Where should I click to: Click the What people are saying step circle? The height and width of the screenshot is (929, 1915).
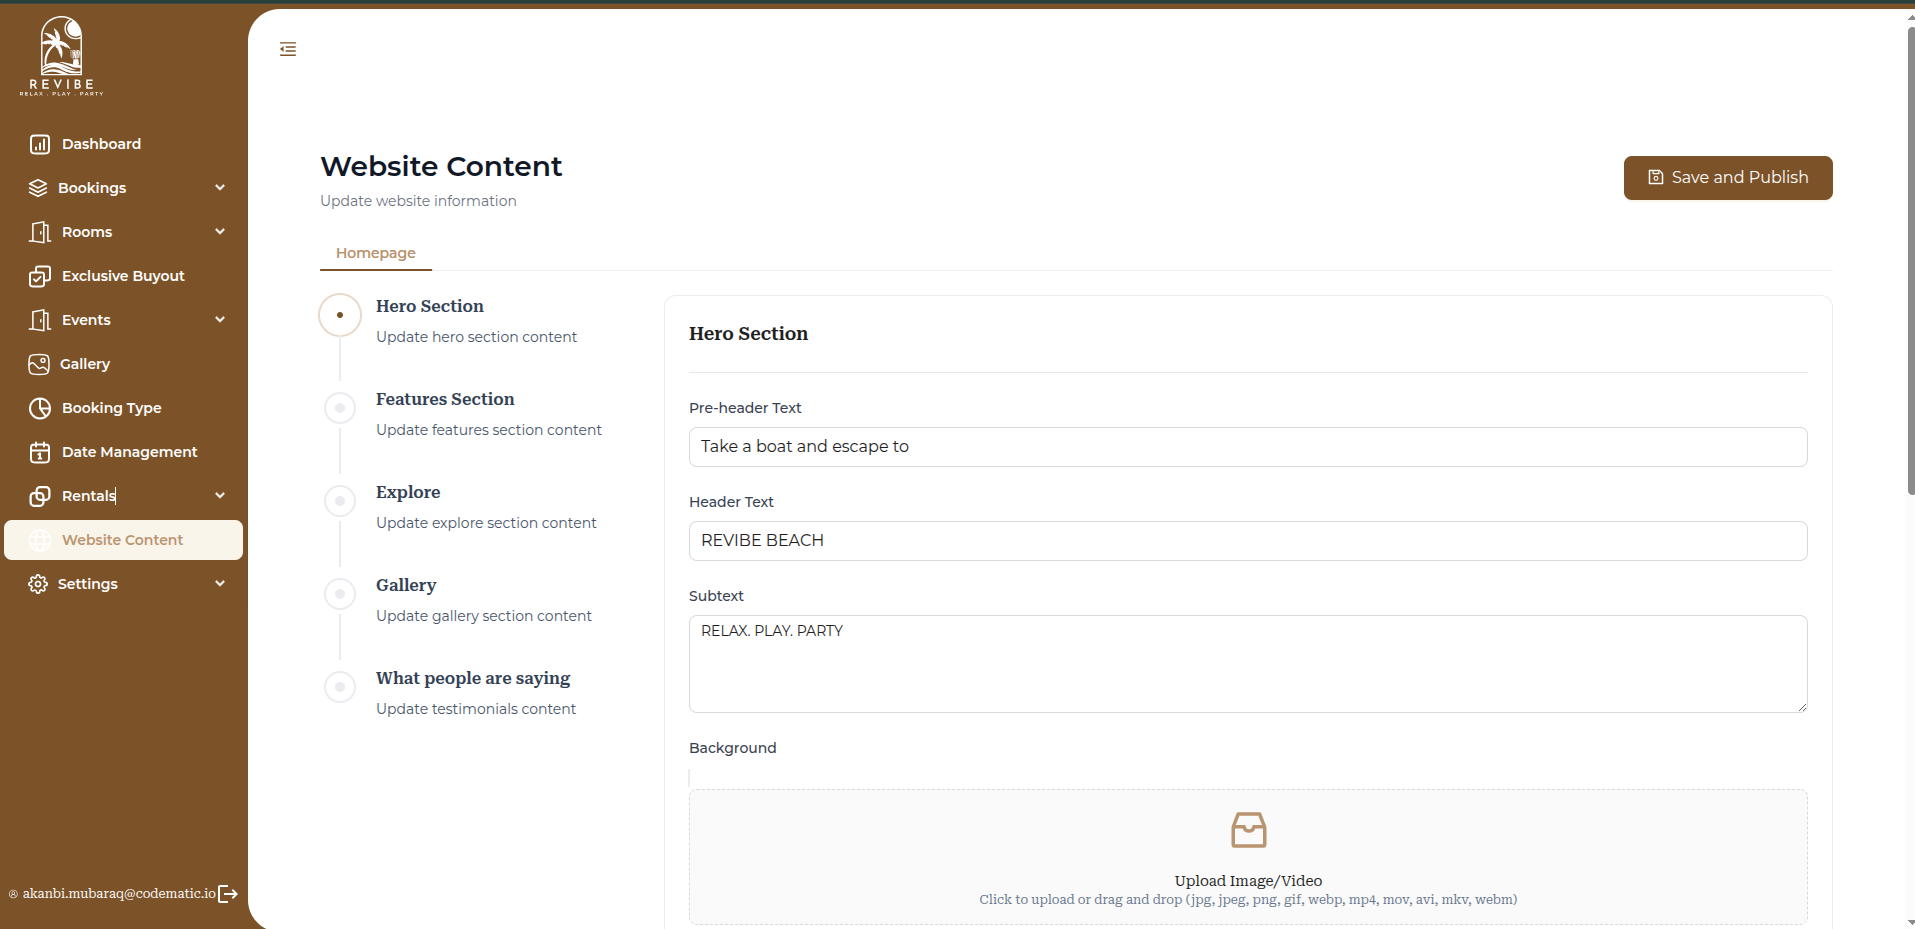pos(340,687)
